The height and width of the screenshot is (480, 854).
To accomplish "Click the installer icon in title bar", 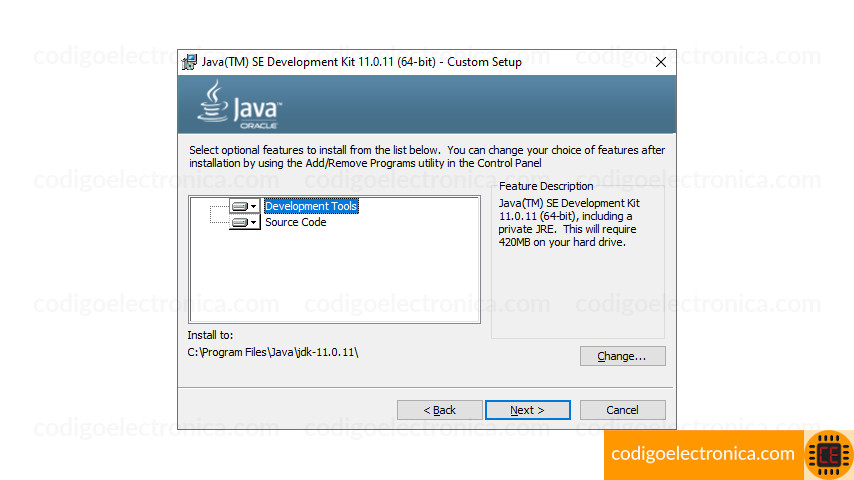I will pyautogui.click(x=189, y=62).
